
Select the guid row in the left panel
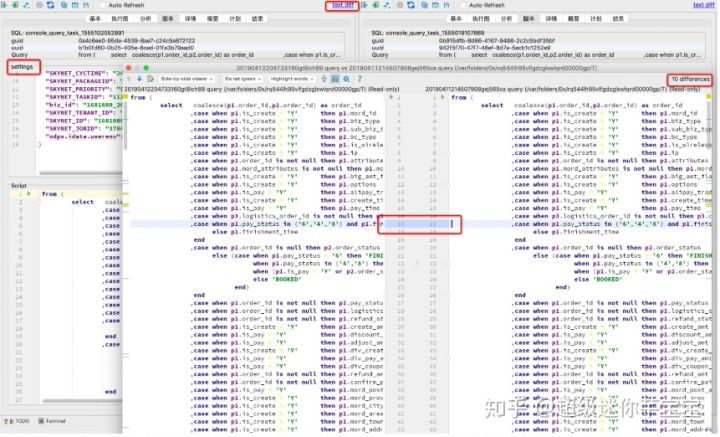tap(176, 41)
